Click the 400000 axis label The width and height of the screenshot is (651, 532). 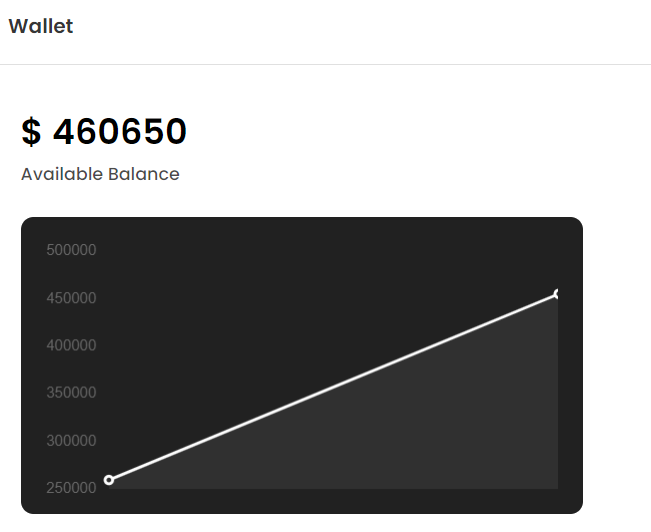point(71,346)
